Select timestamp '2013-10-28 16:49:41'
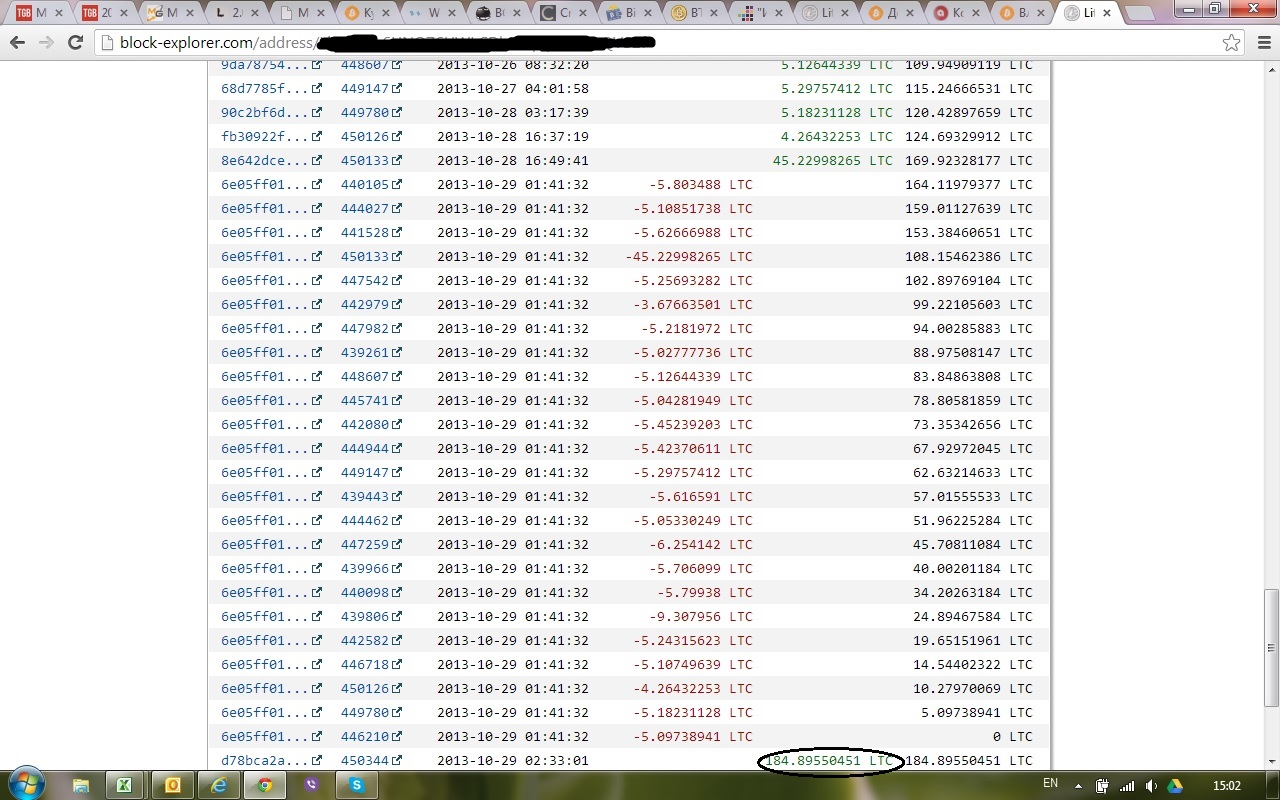The image size is (1280, 800). (513, 160)
